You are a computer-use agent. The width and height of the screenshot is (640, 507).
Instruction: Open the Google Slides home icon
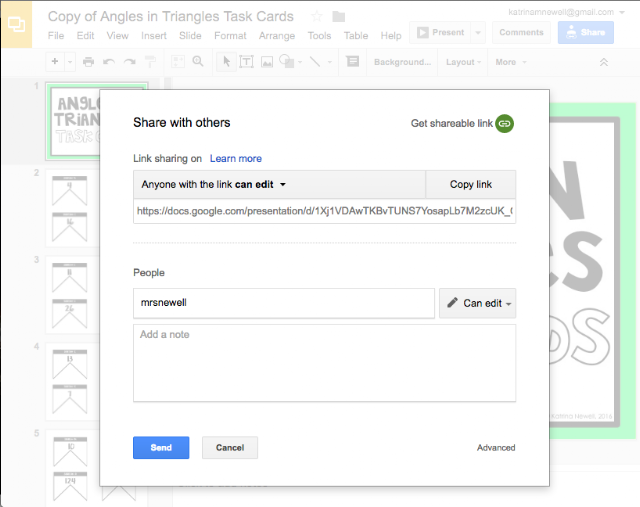(x=16, y=24)
